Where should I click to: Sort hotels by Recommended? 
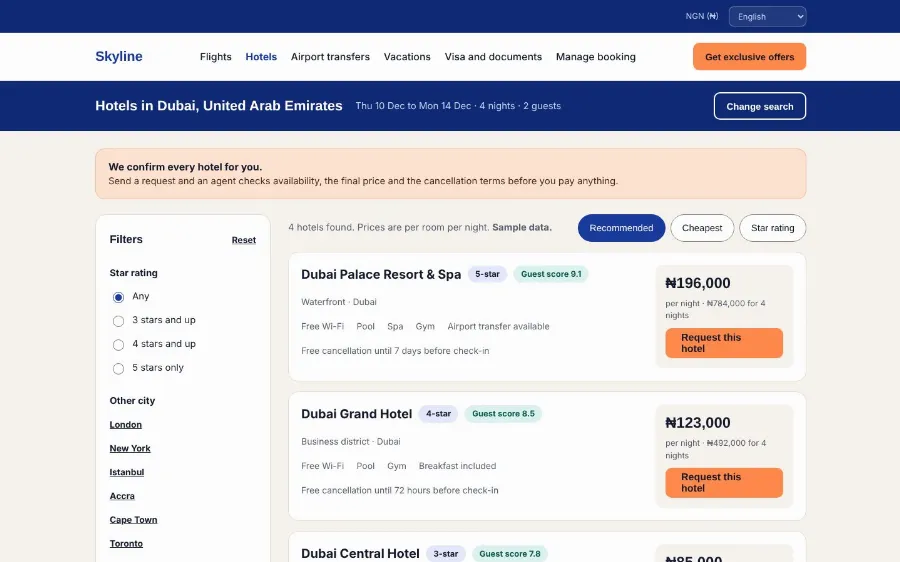click(621, 228)
